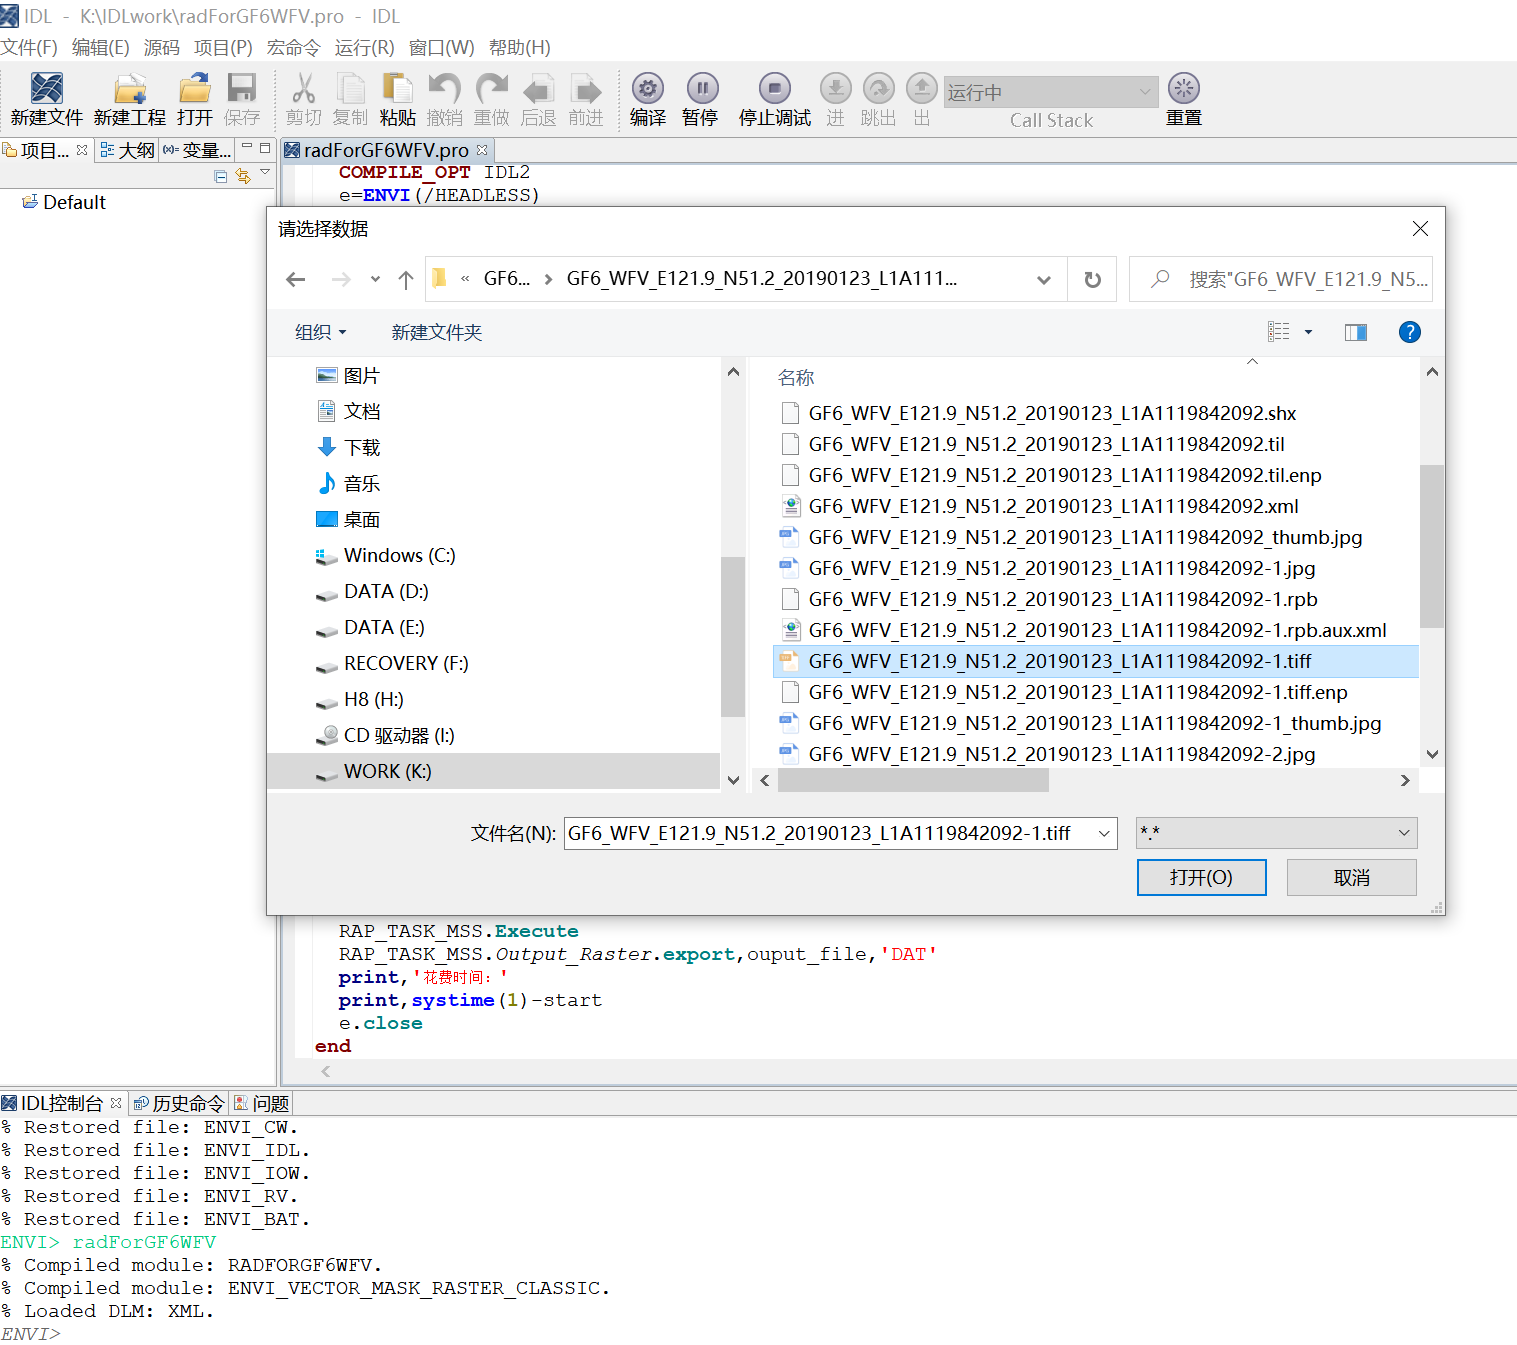Click the 新建工程 (New Project) toolbar icon
This screenshot has width=1517, height=1345.
[x=130, y=89]
